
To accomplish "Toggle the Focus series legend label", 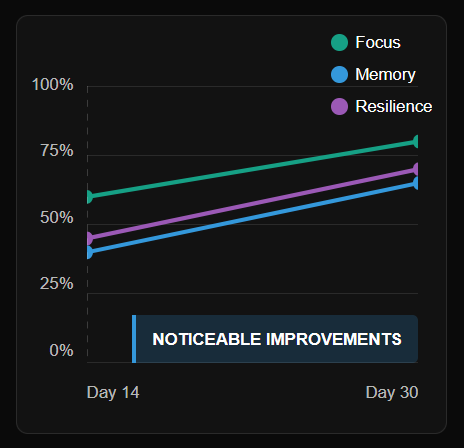I will (x=378, y=42).
